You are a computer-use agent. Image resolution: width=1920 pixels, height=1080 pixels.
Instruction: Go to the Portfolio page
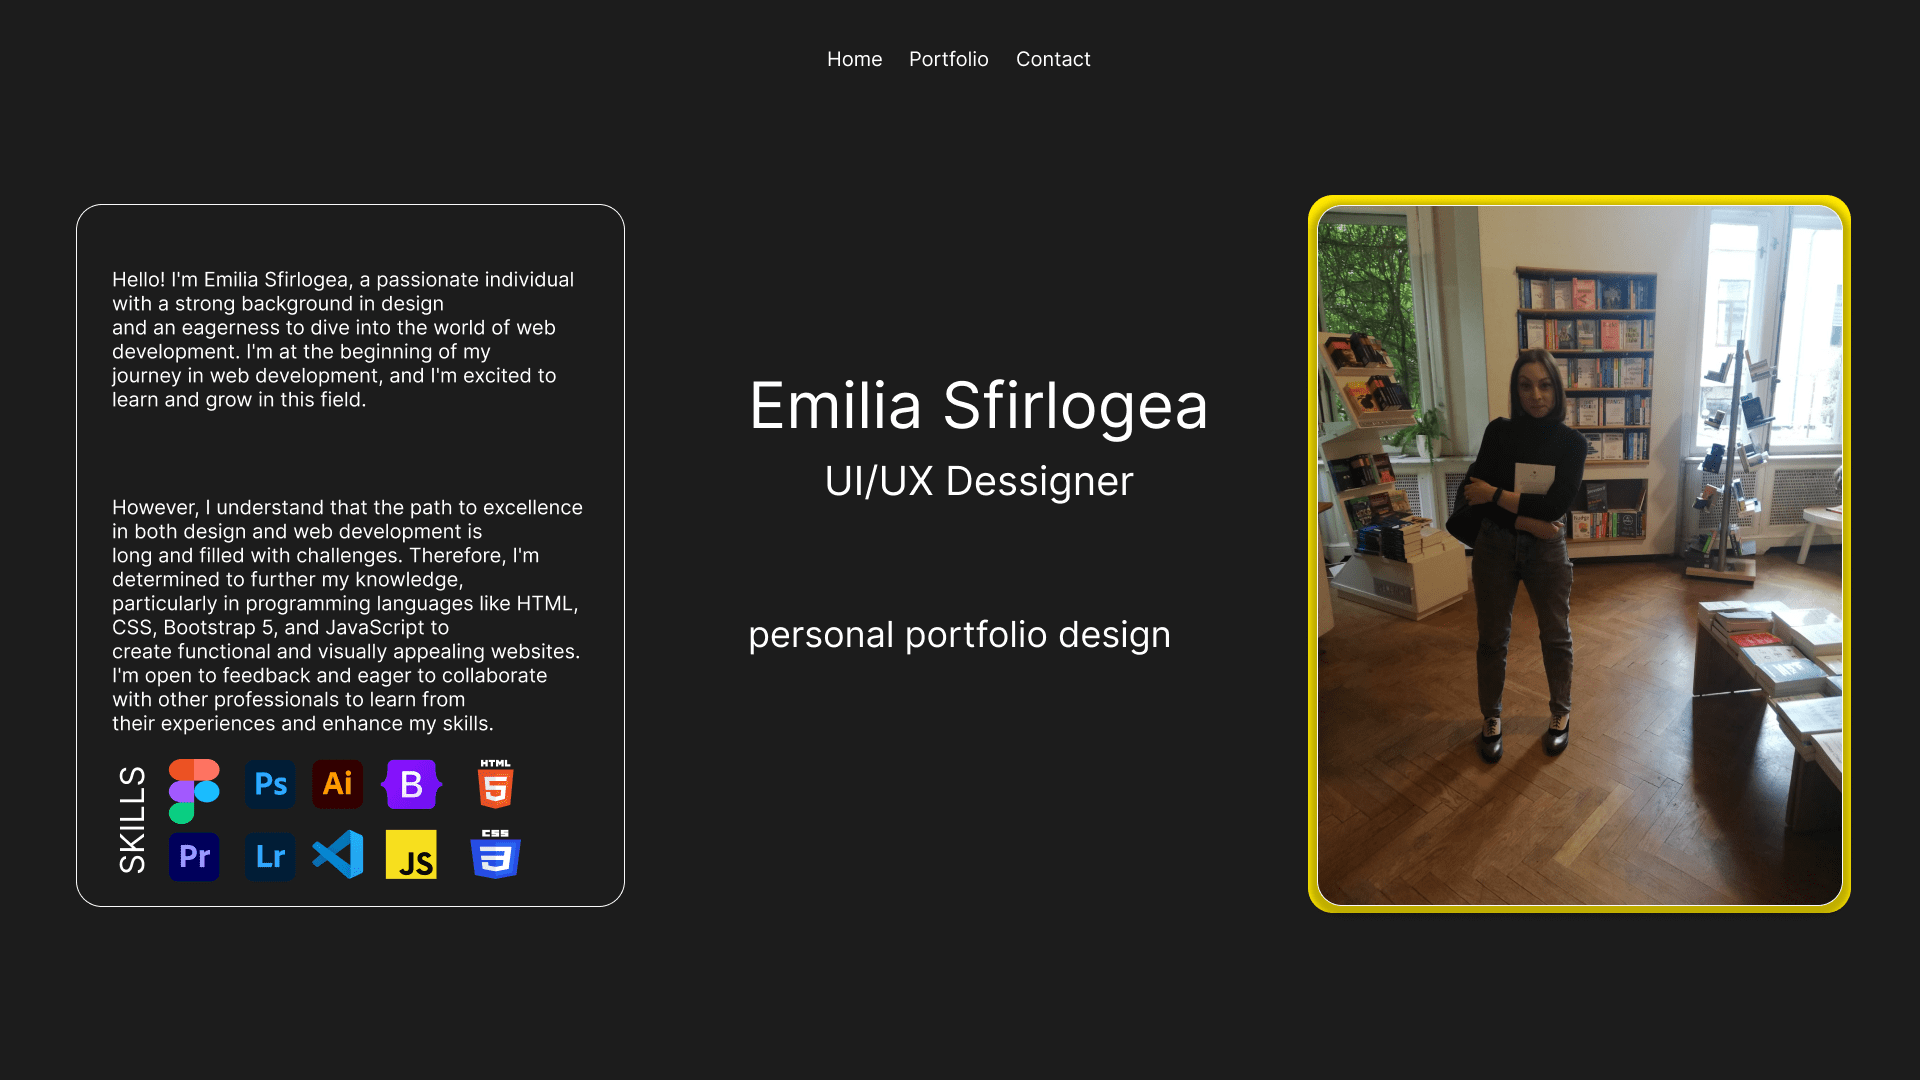click(x=948, y=59)
